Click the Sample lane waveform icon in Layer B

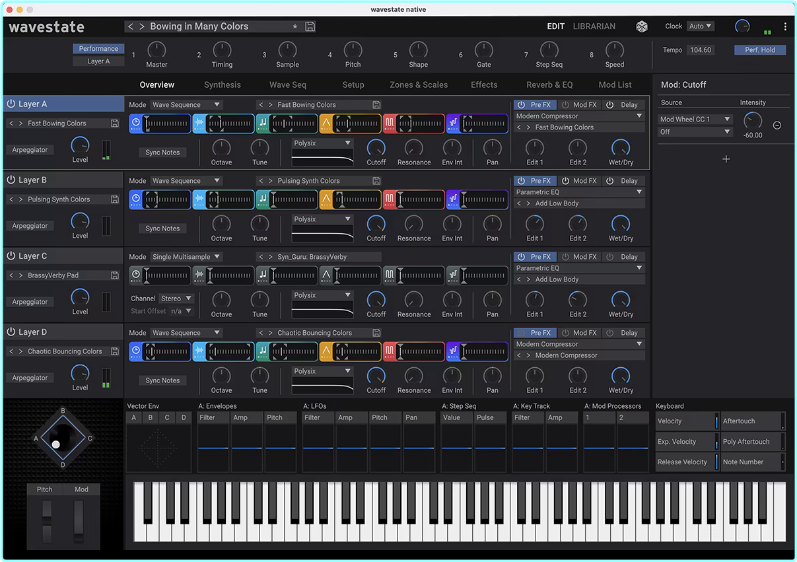point(199,199)
